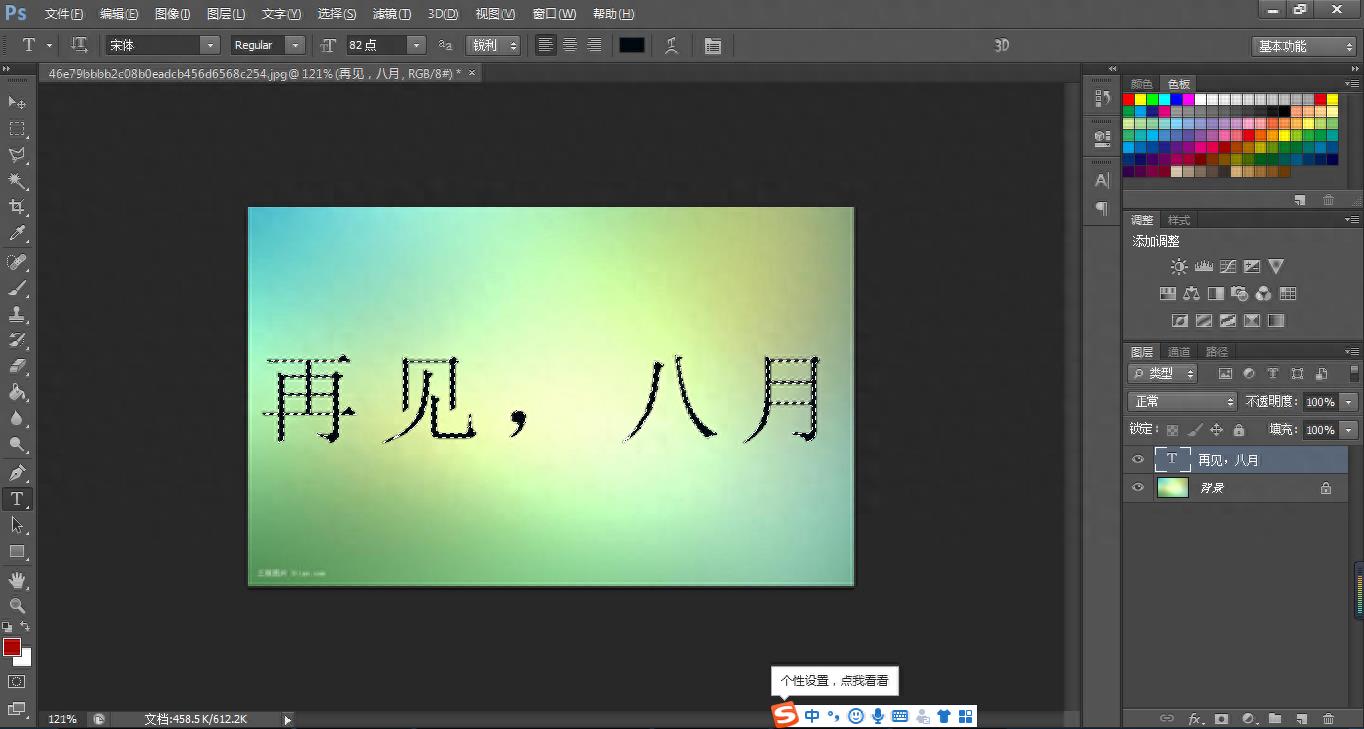The height and width of the screenshot is (729, 1364).
Task: Click 个性设置，点我看看 tooltip
Action: (x=835, y=681)
